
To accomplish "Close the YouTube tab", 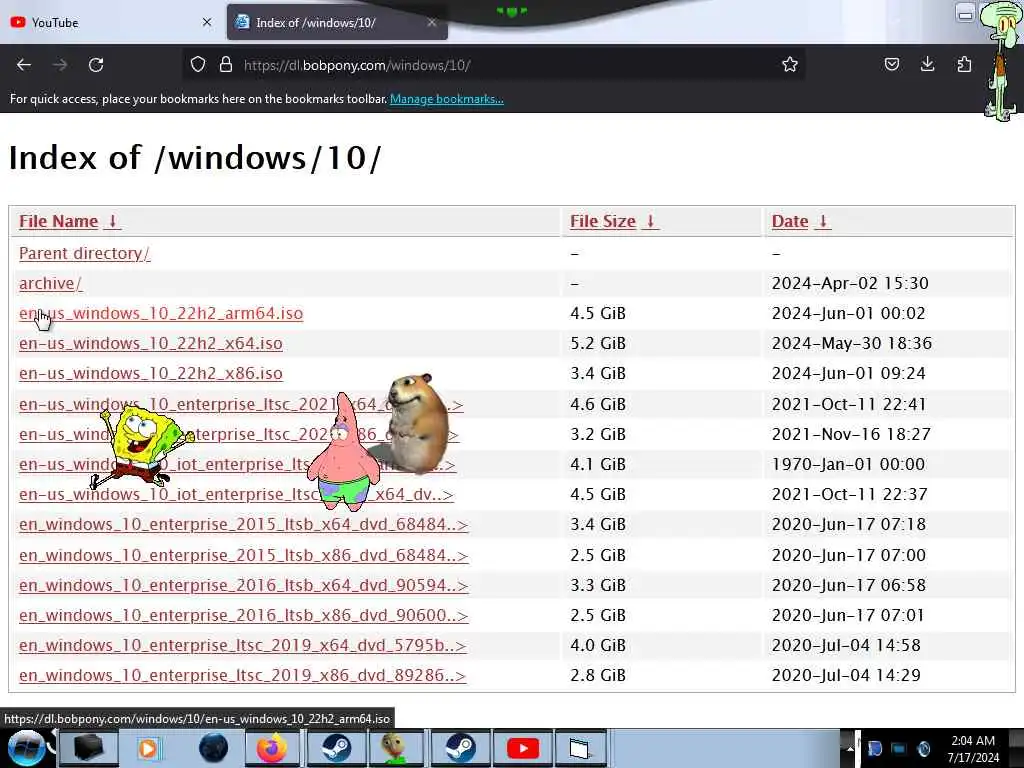I will pos(207,22).
